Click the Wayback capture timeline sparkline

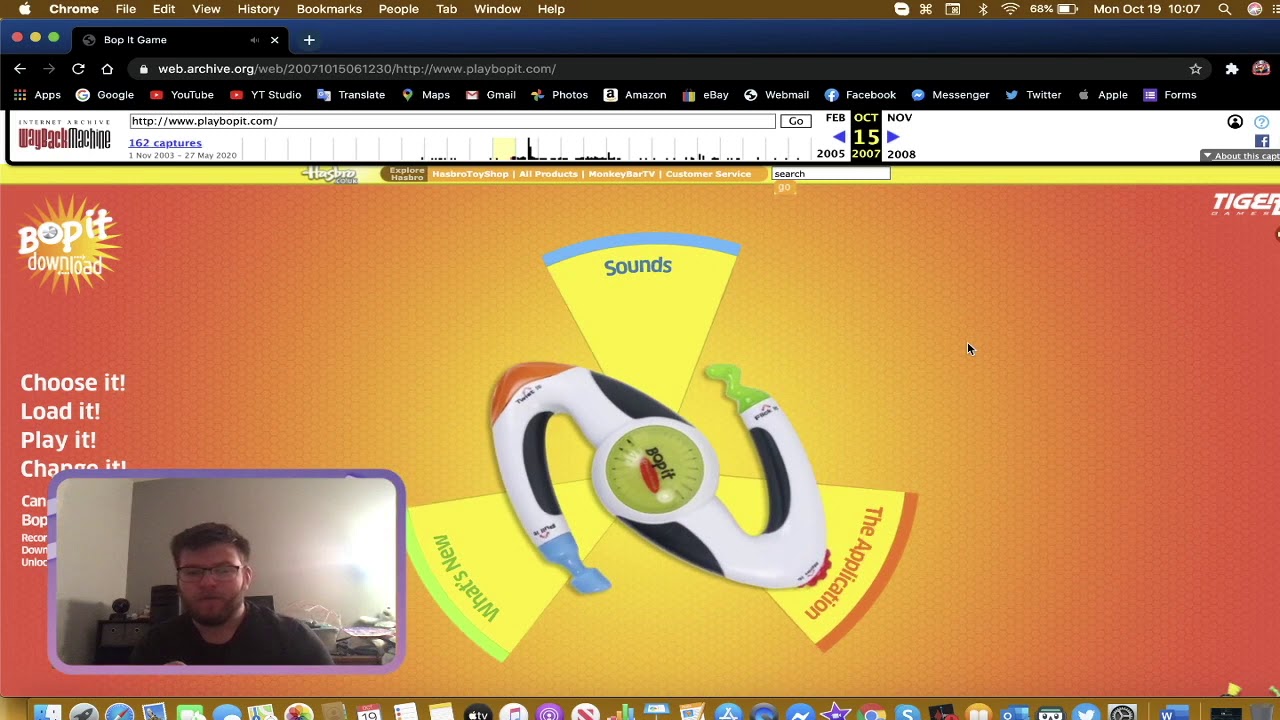tap(525, 149)
